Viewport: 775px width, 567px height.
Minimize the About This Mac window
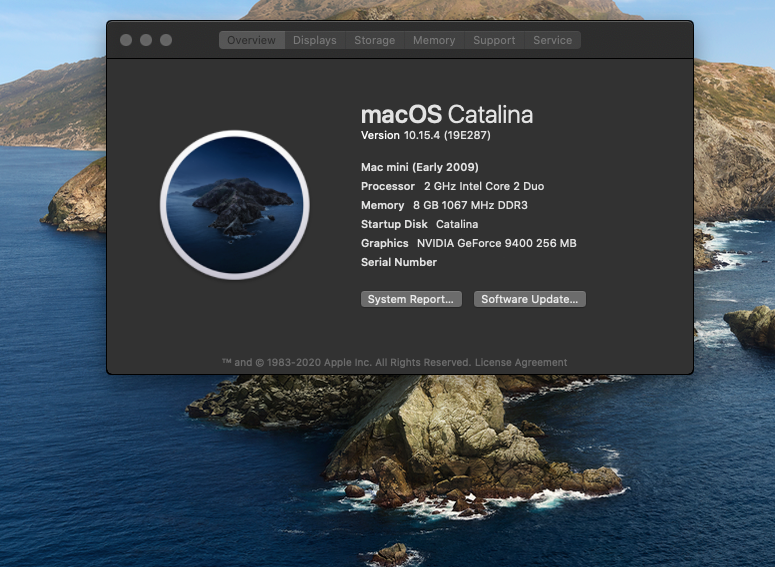click(146, 40)
